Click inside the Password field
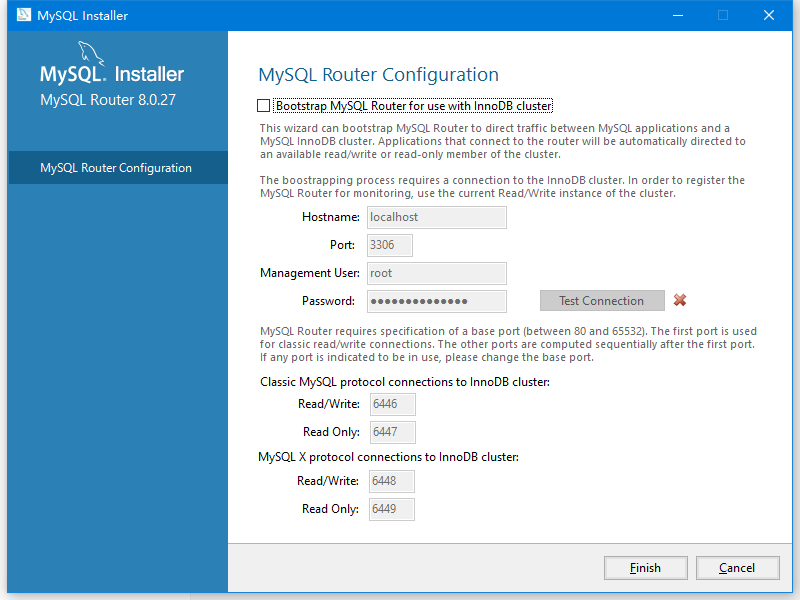The image size is (800, 600). tap(437, 302)
